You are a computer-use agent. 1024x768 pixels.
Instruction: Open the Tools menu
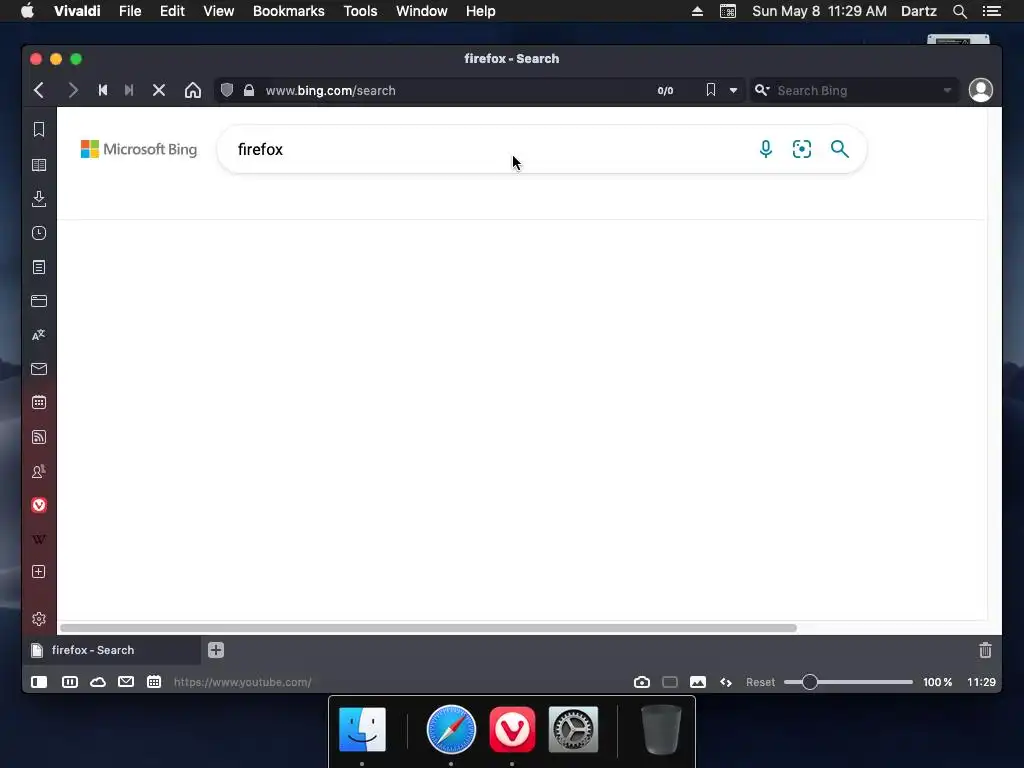[x=360, y=11]
